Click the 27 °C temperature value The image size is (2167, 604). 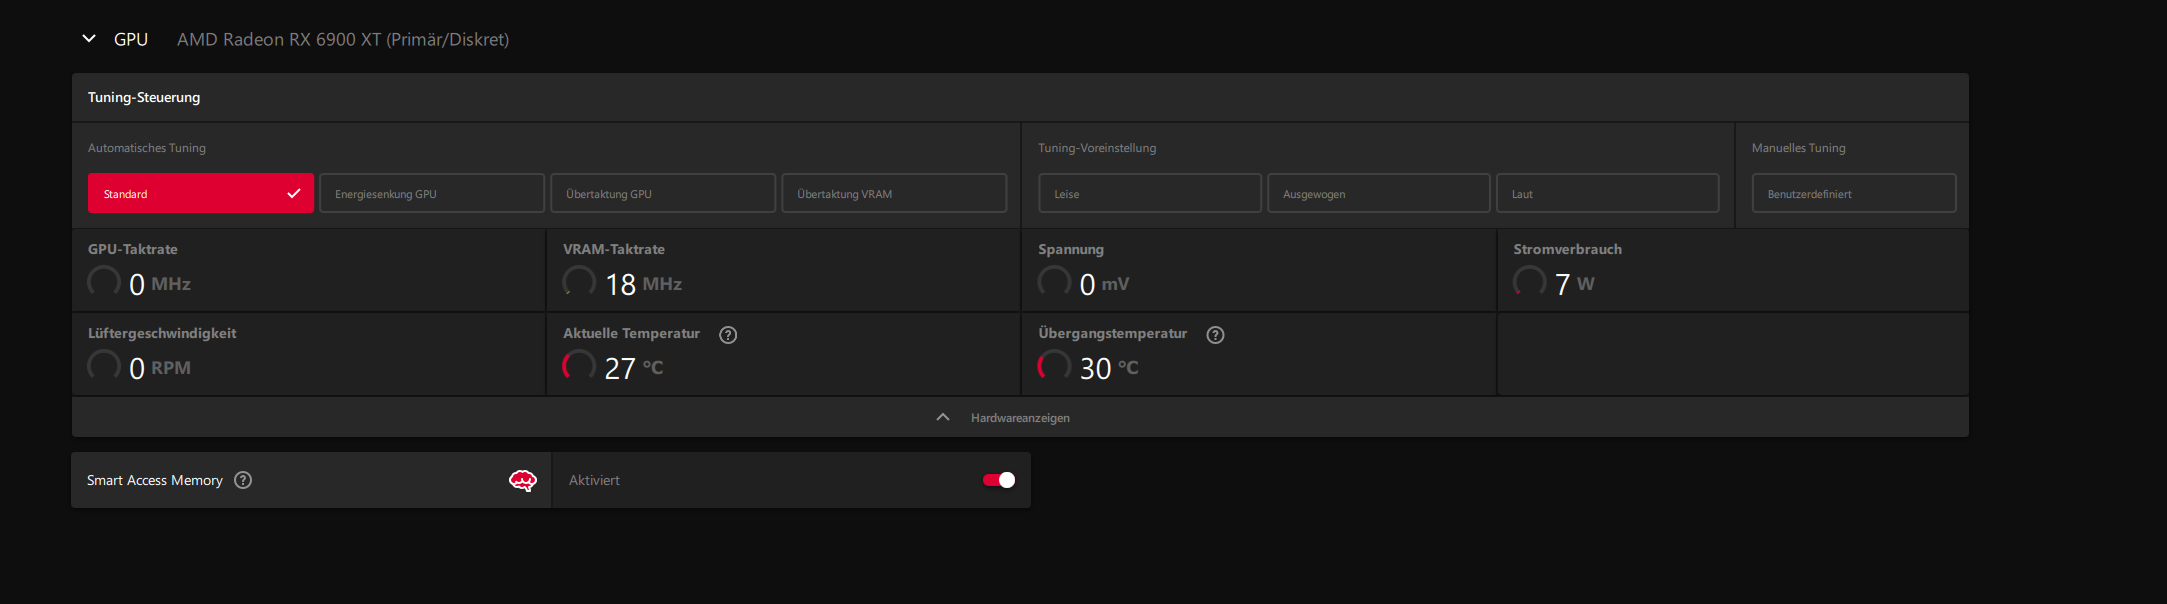point(634,368)
